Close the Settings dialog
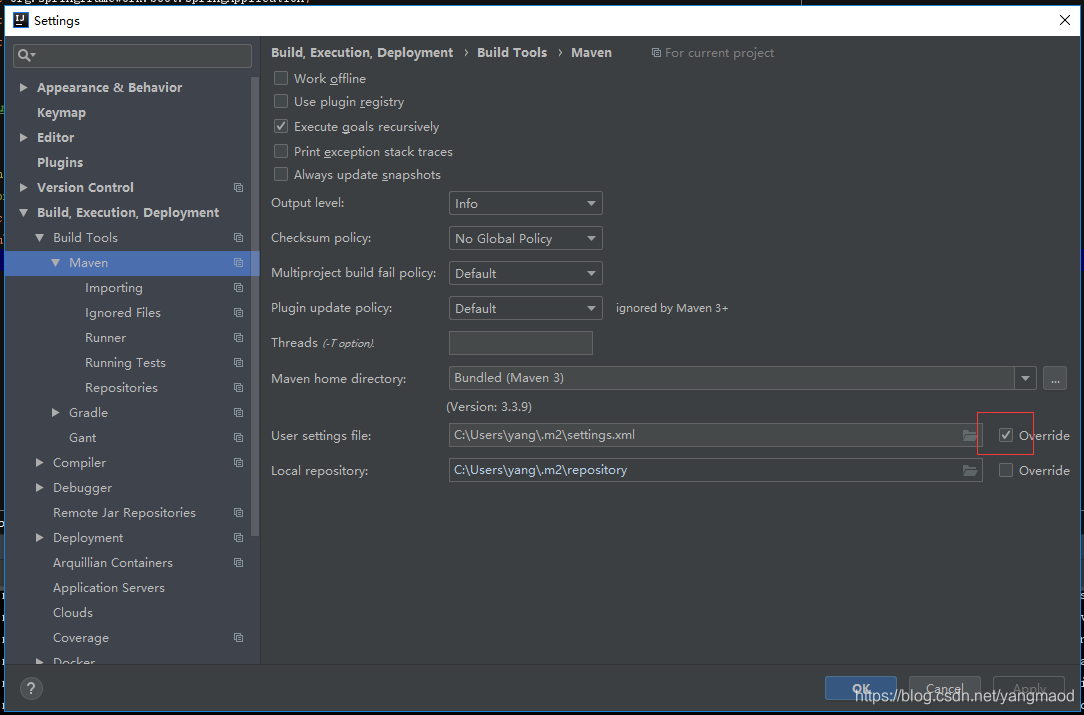 coord(1065,21)
